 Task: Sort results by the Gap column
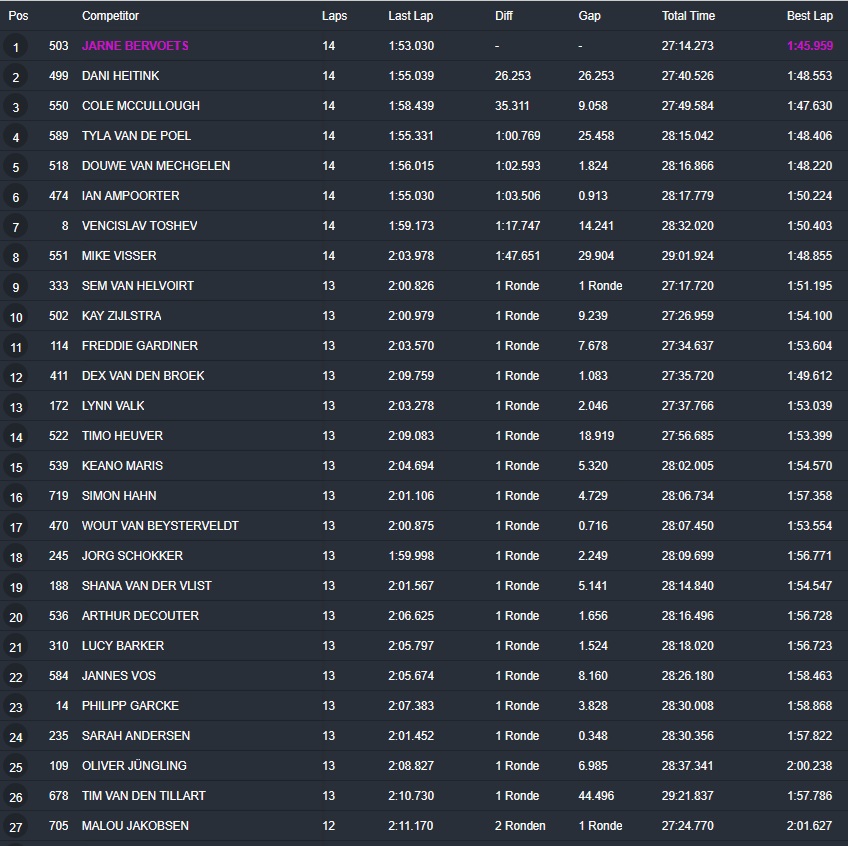tap(589, 16)
